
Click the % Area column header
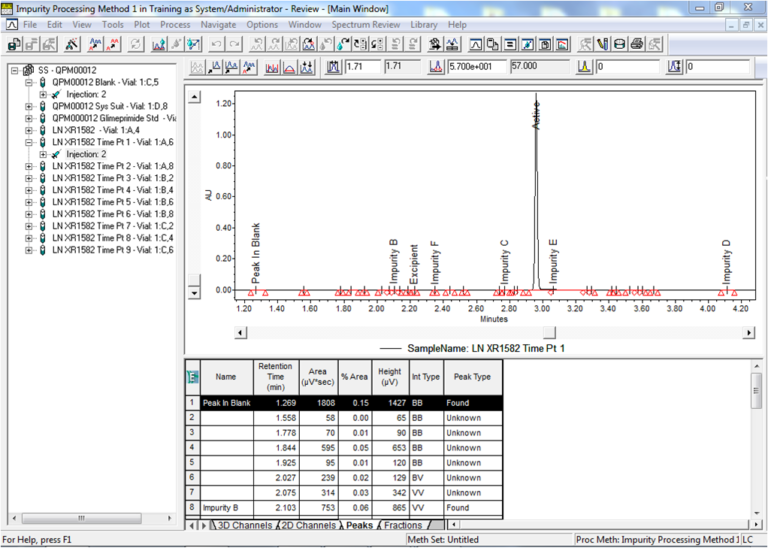(x=355, y=377)
